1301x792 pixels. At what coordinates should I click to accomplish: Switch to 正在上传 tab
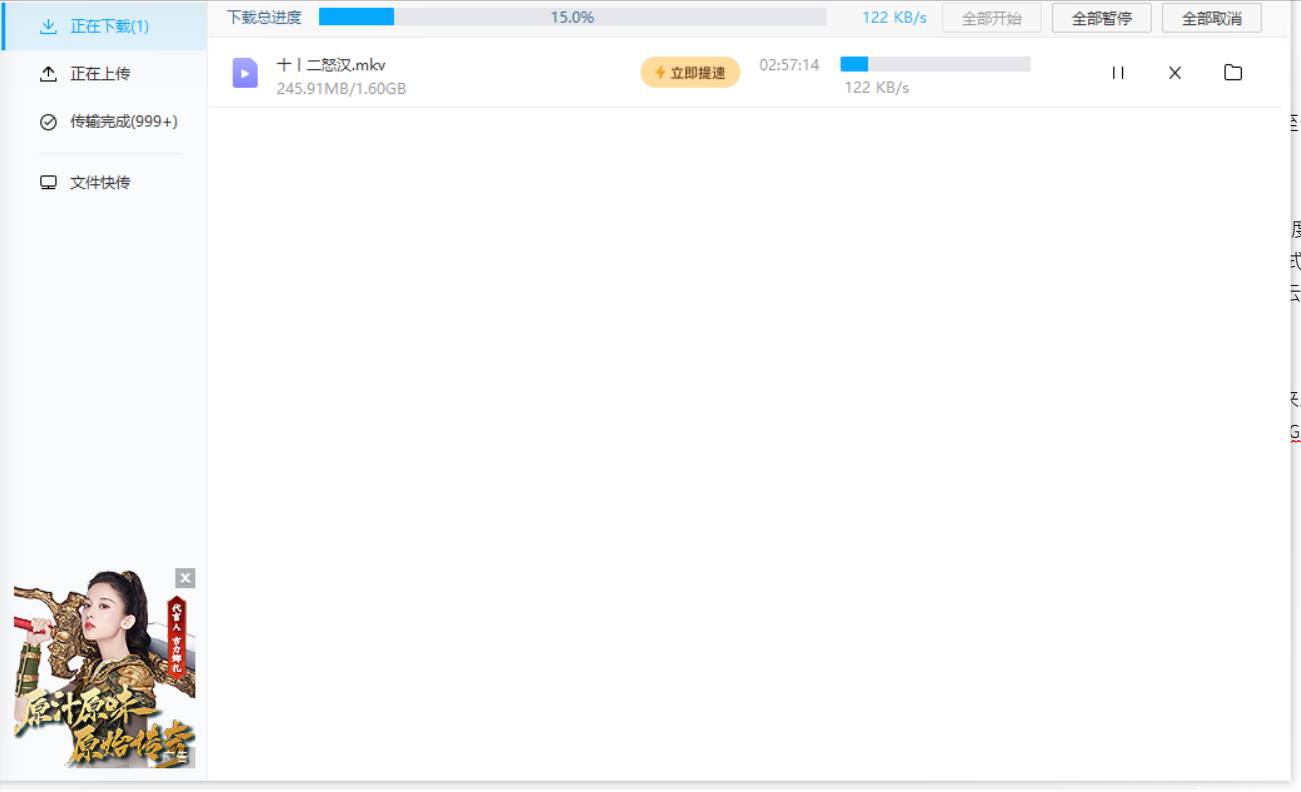point(100,74)
